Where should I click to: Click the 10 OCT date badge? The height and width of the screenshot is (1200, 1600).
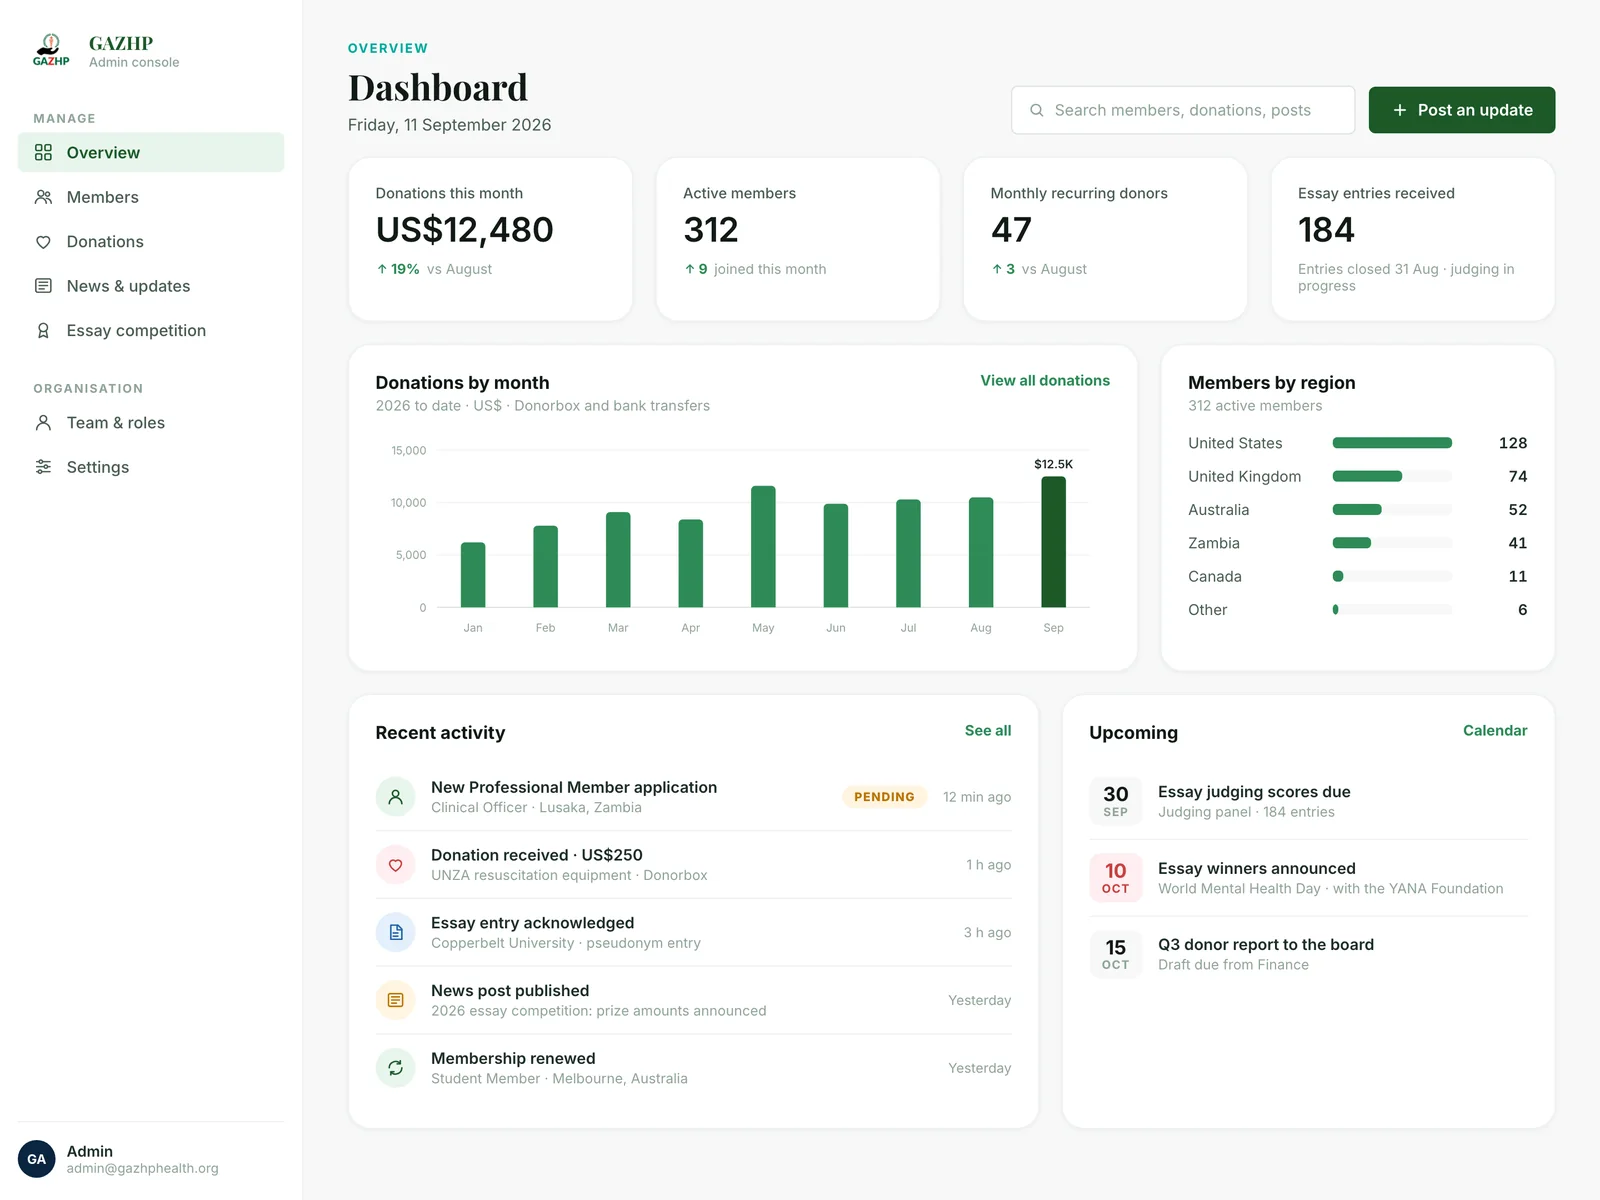point(1116,877)
